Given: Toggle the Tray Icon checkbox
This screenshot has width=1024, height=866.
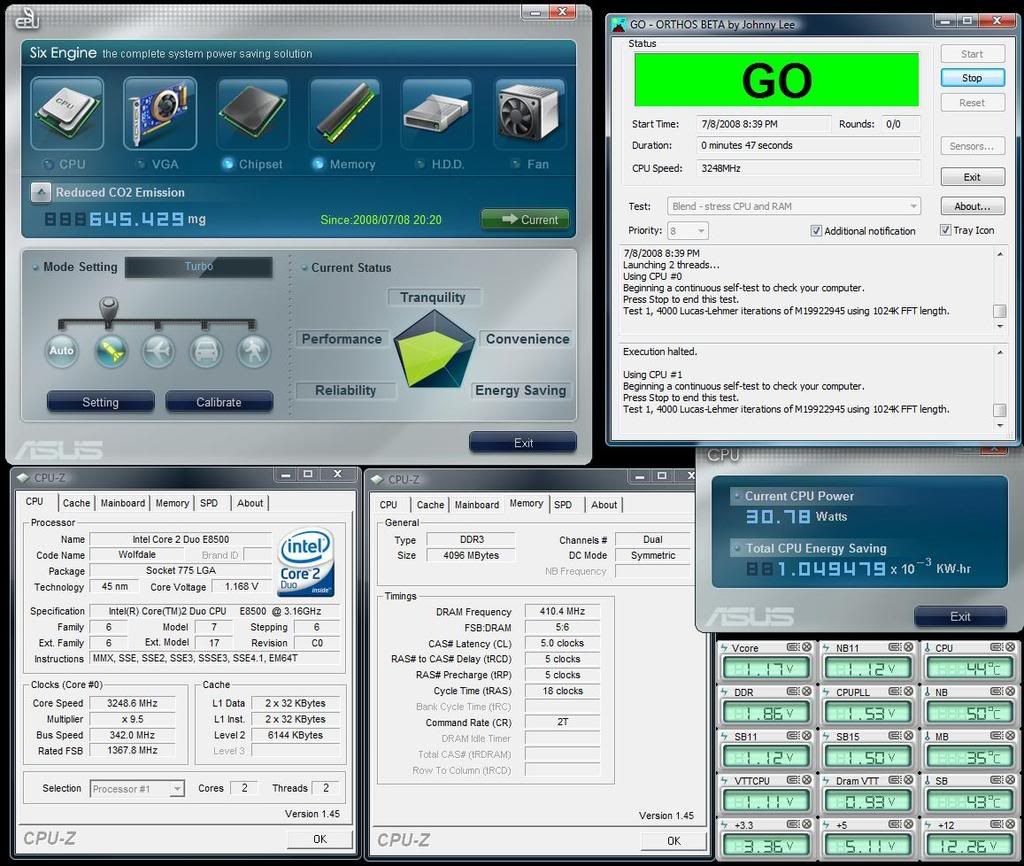Looking at the screenshot, I should point(945,230).
